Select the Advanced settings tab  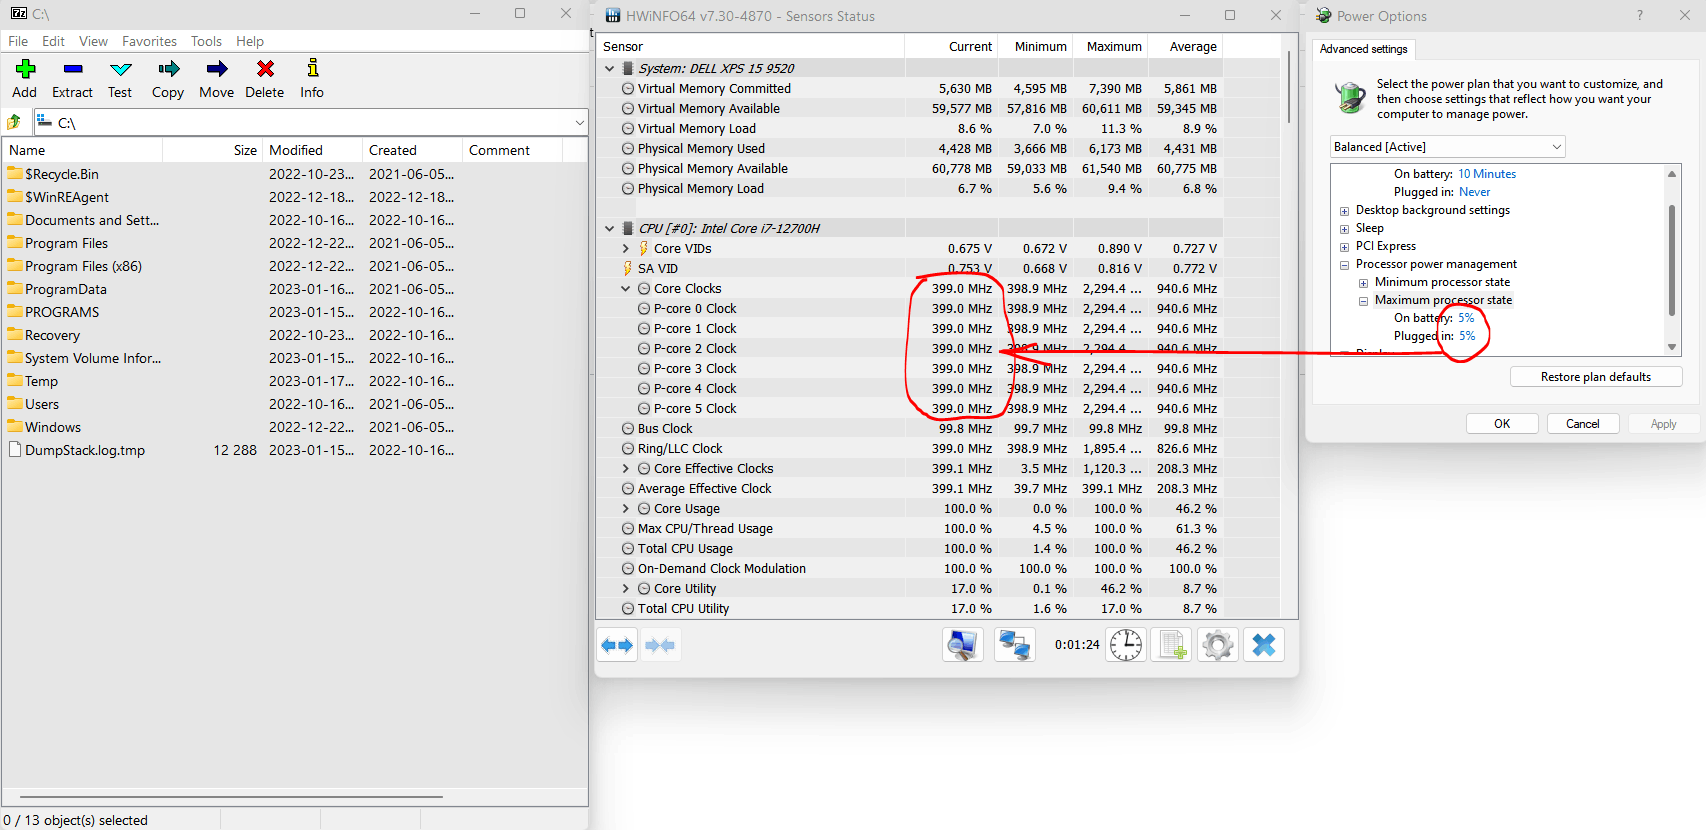click(1363, 49)
